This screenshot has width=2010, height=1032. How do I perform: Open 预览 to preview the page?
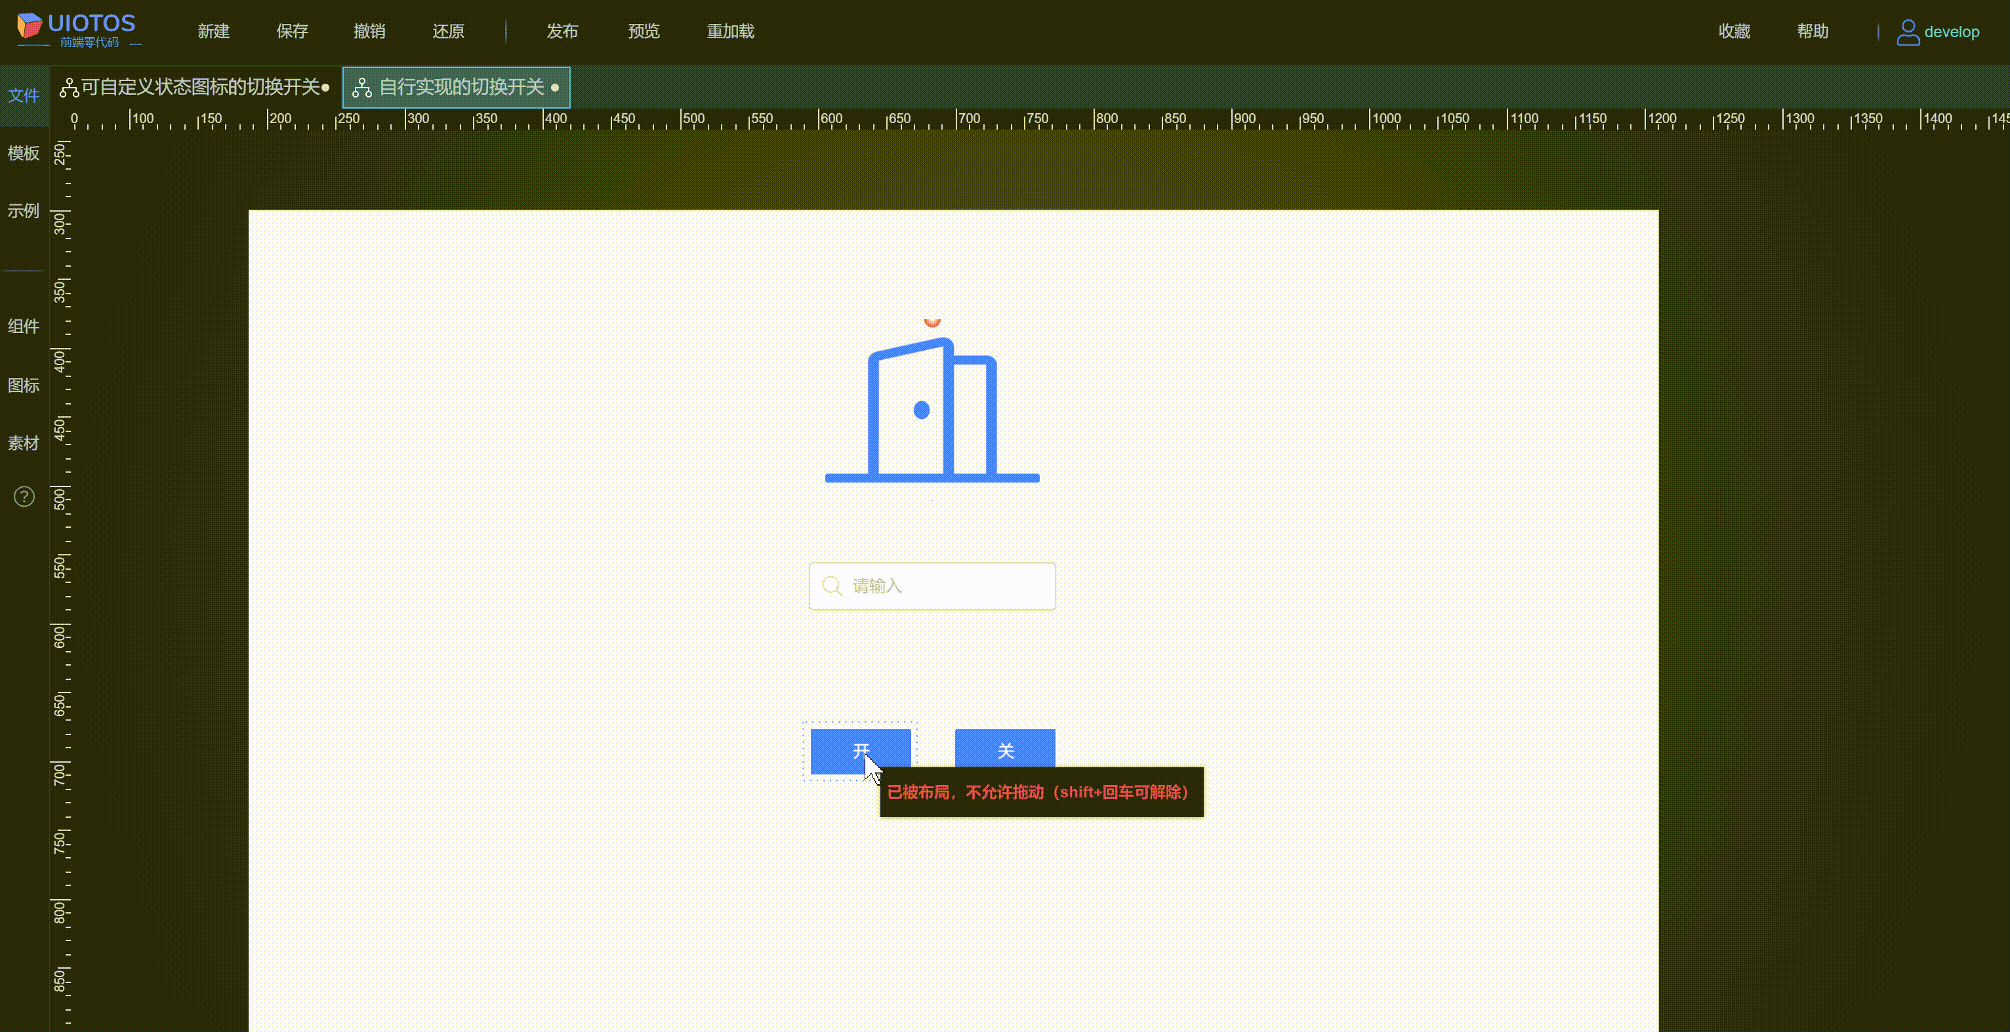644,31
